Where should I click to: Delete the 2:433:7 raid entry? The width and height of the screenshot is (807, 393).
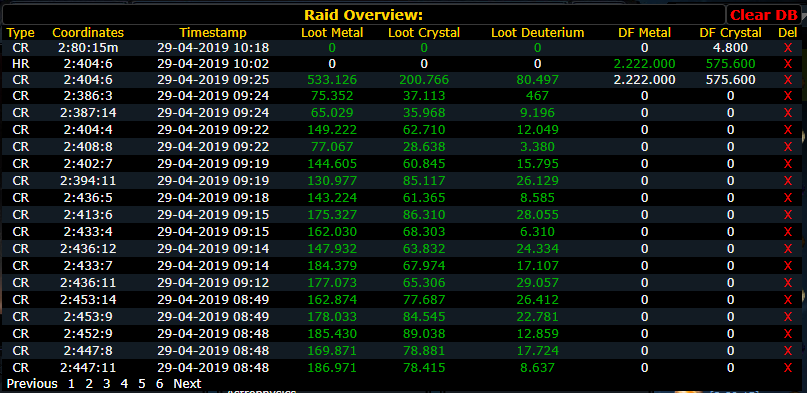[x=787, y=265]
